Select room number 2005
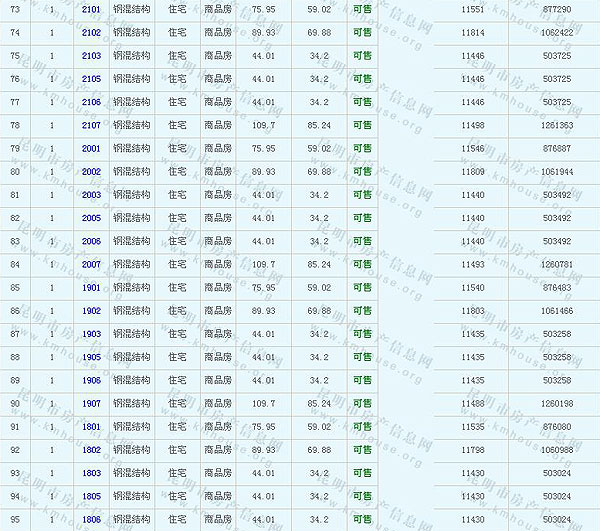The image size is (600, 531). point(91,218)
